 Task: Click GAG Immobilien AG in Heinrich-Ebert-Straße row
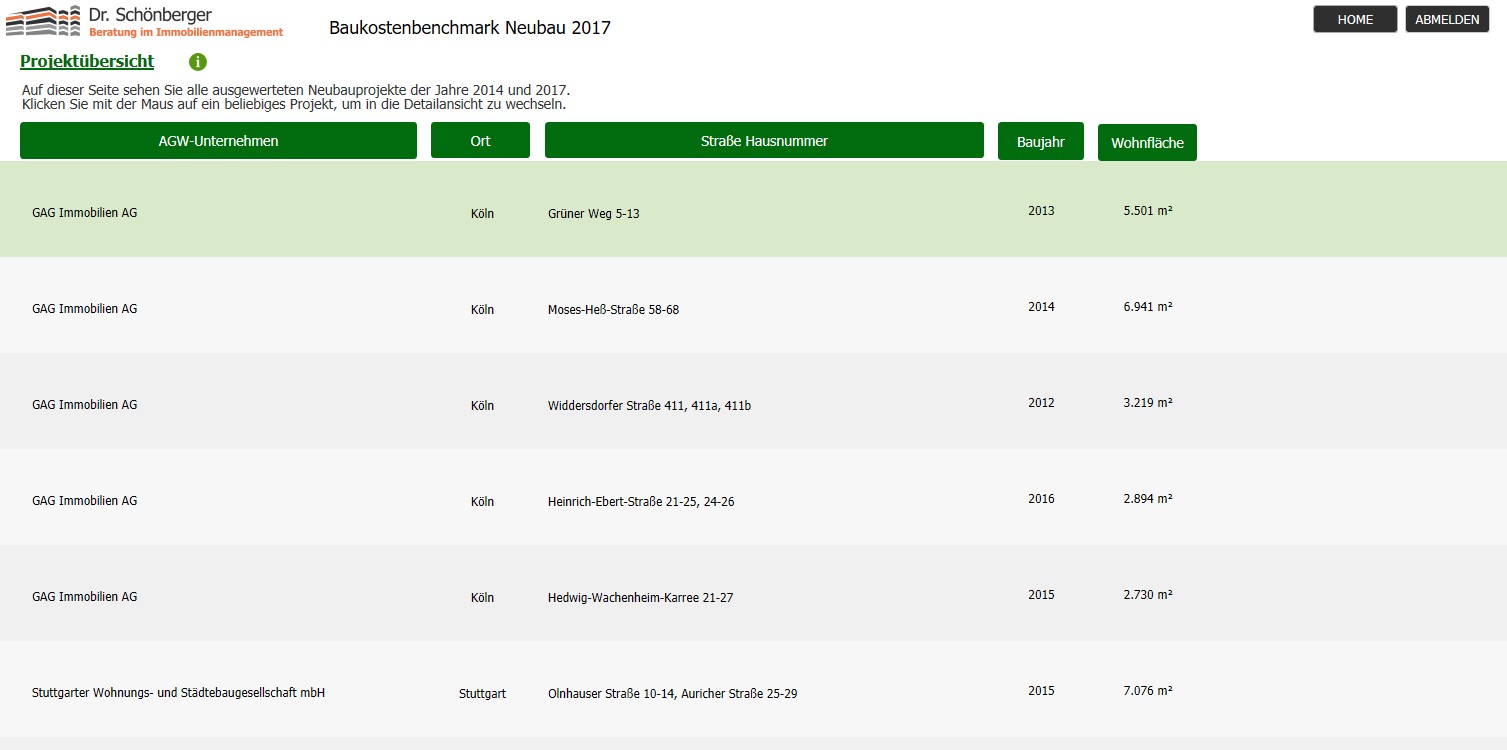(84, 501)
